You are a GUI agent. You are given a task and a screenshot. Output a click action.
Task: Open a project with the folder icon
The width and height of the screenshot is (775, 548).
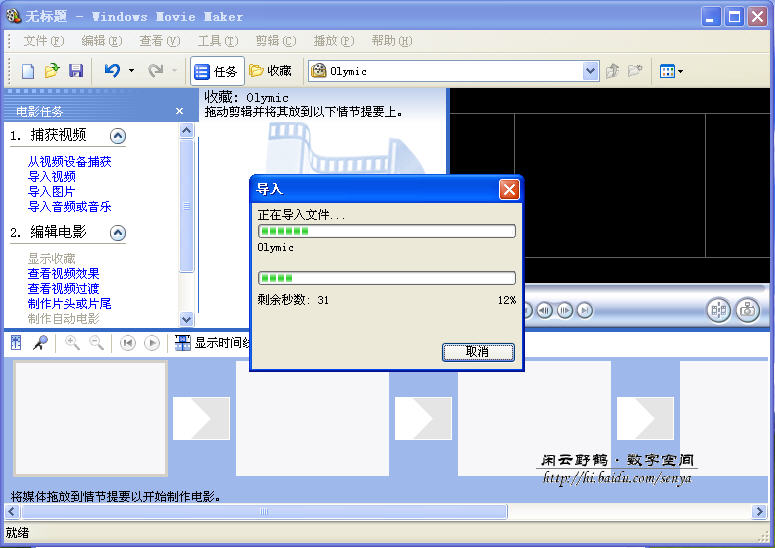(51, 71)
